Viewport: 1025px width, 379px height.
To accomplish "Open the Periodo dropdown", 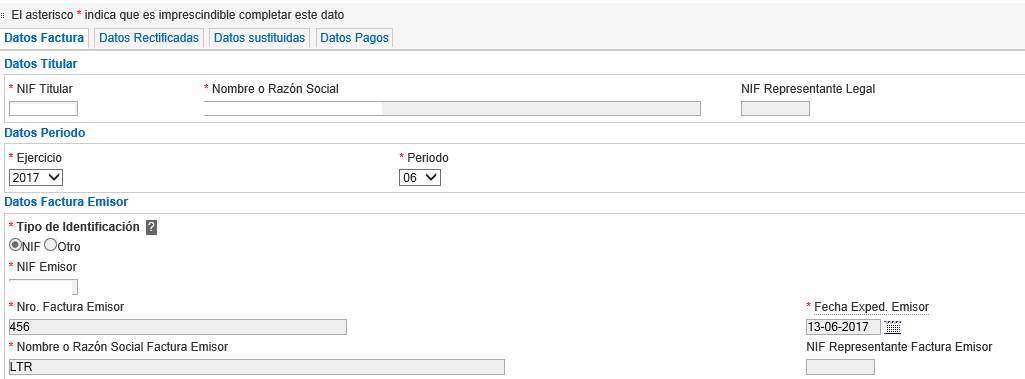I will pos(420,177).
